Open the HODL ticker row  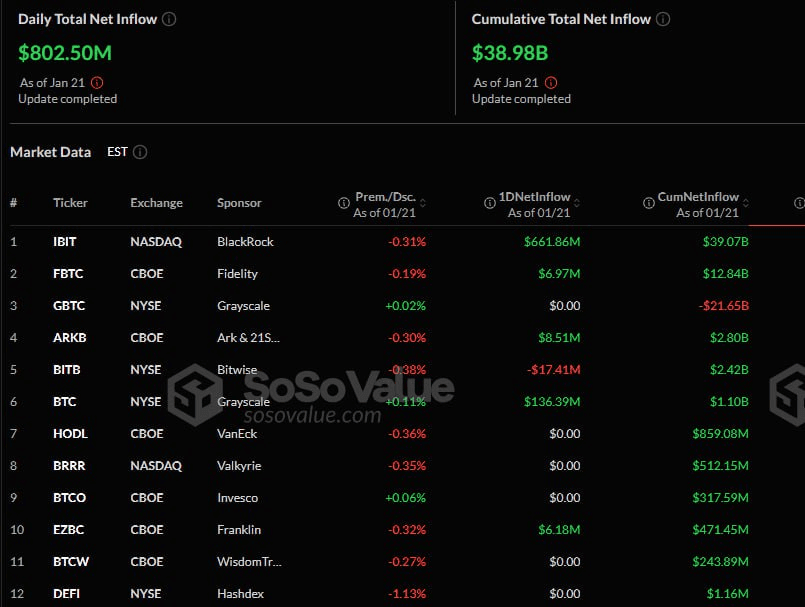(x=70, y=434)
